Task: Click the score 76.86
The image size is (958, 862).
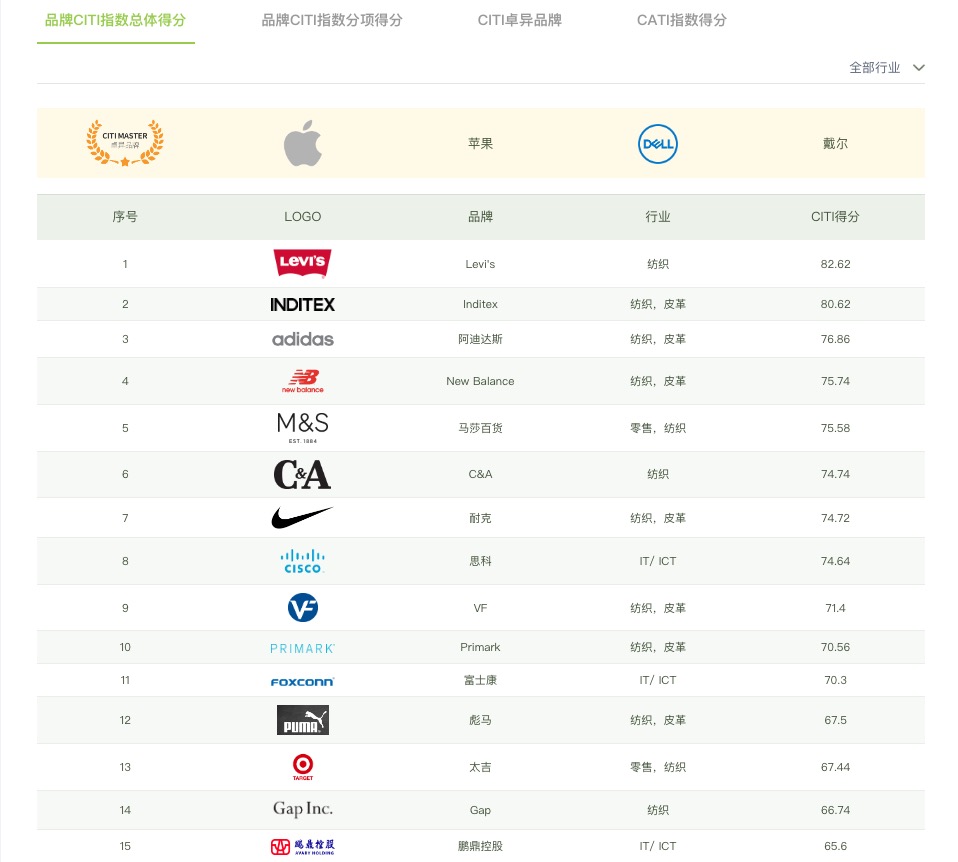Action: pos(835,339)
